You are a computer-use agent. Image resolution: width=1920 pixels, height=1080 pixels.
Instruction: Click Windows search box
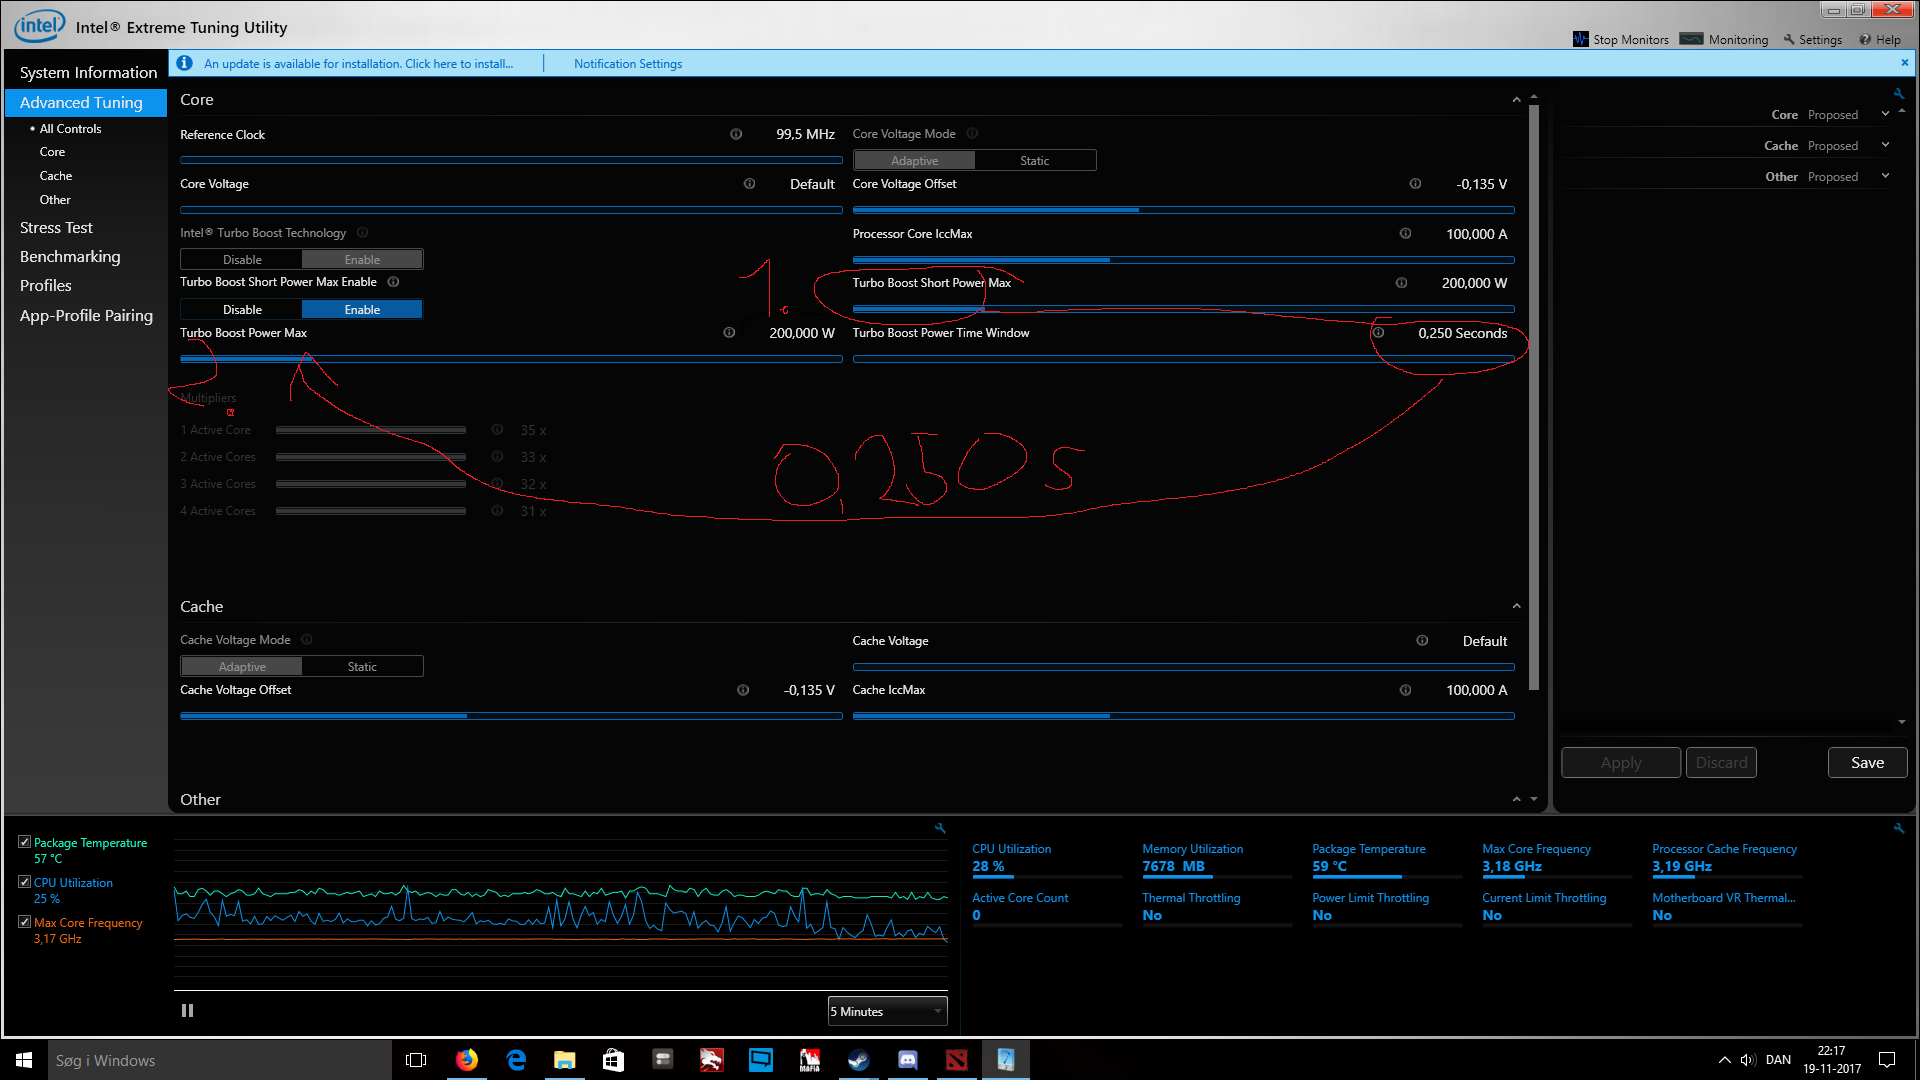pos(220,1060)
